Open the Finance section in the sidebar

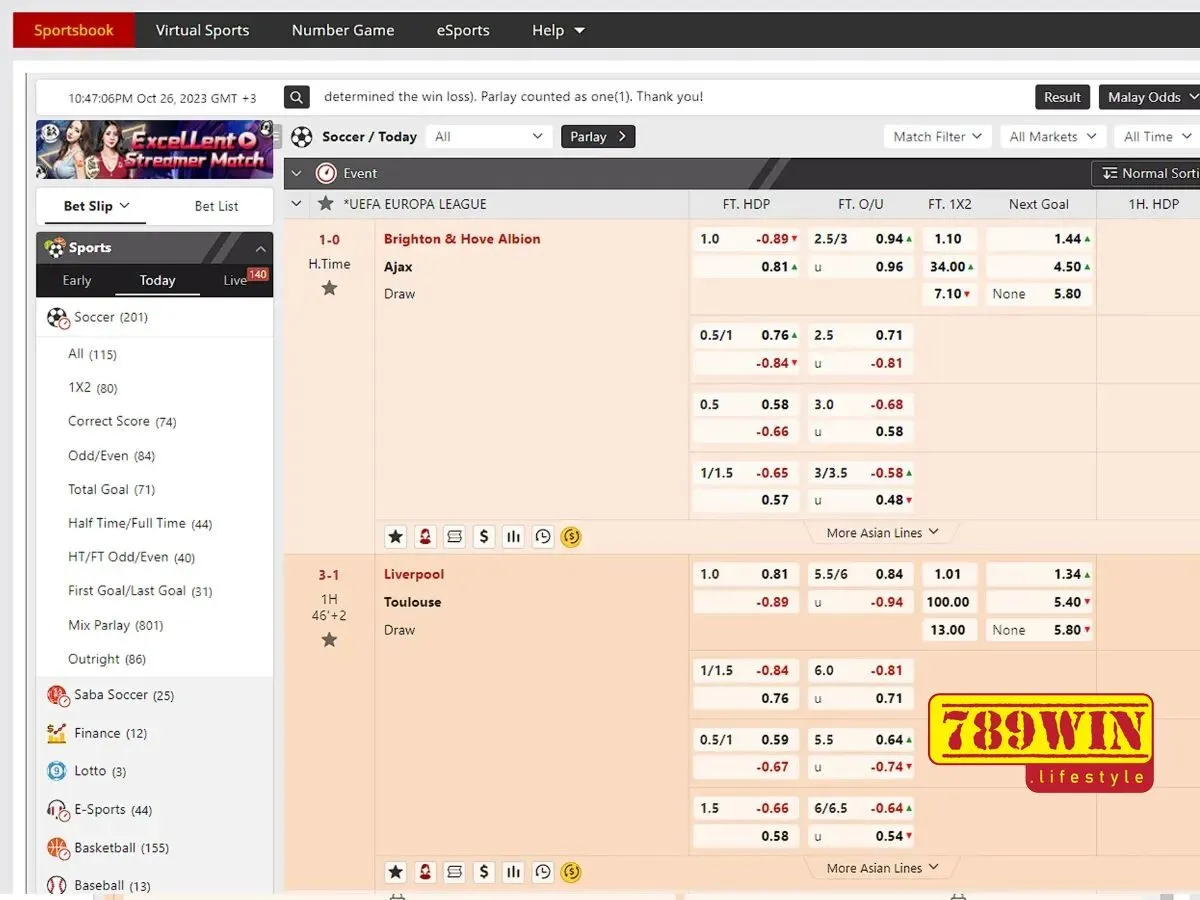(x=97, y=733)
